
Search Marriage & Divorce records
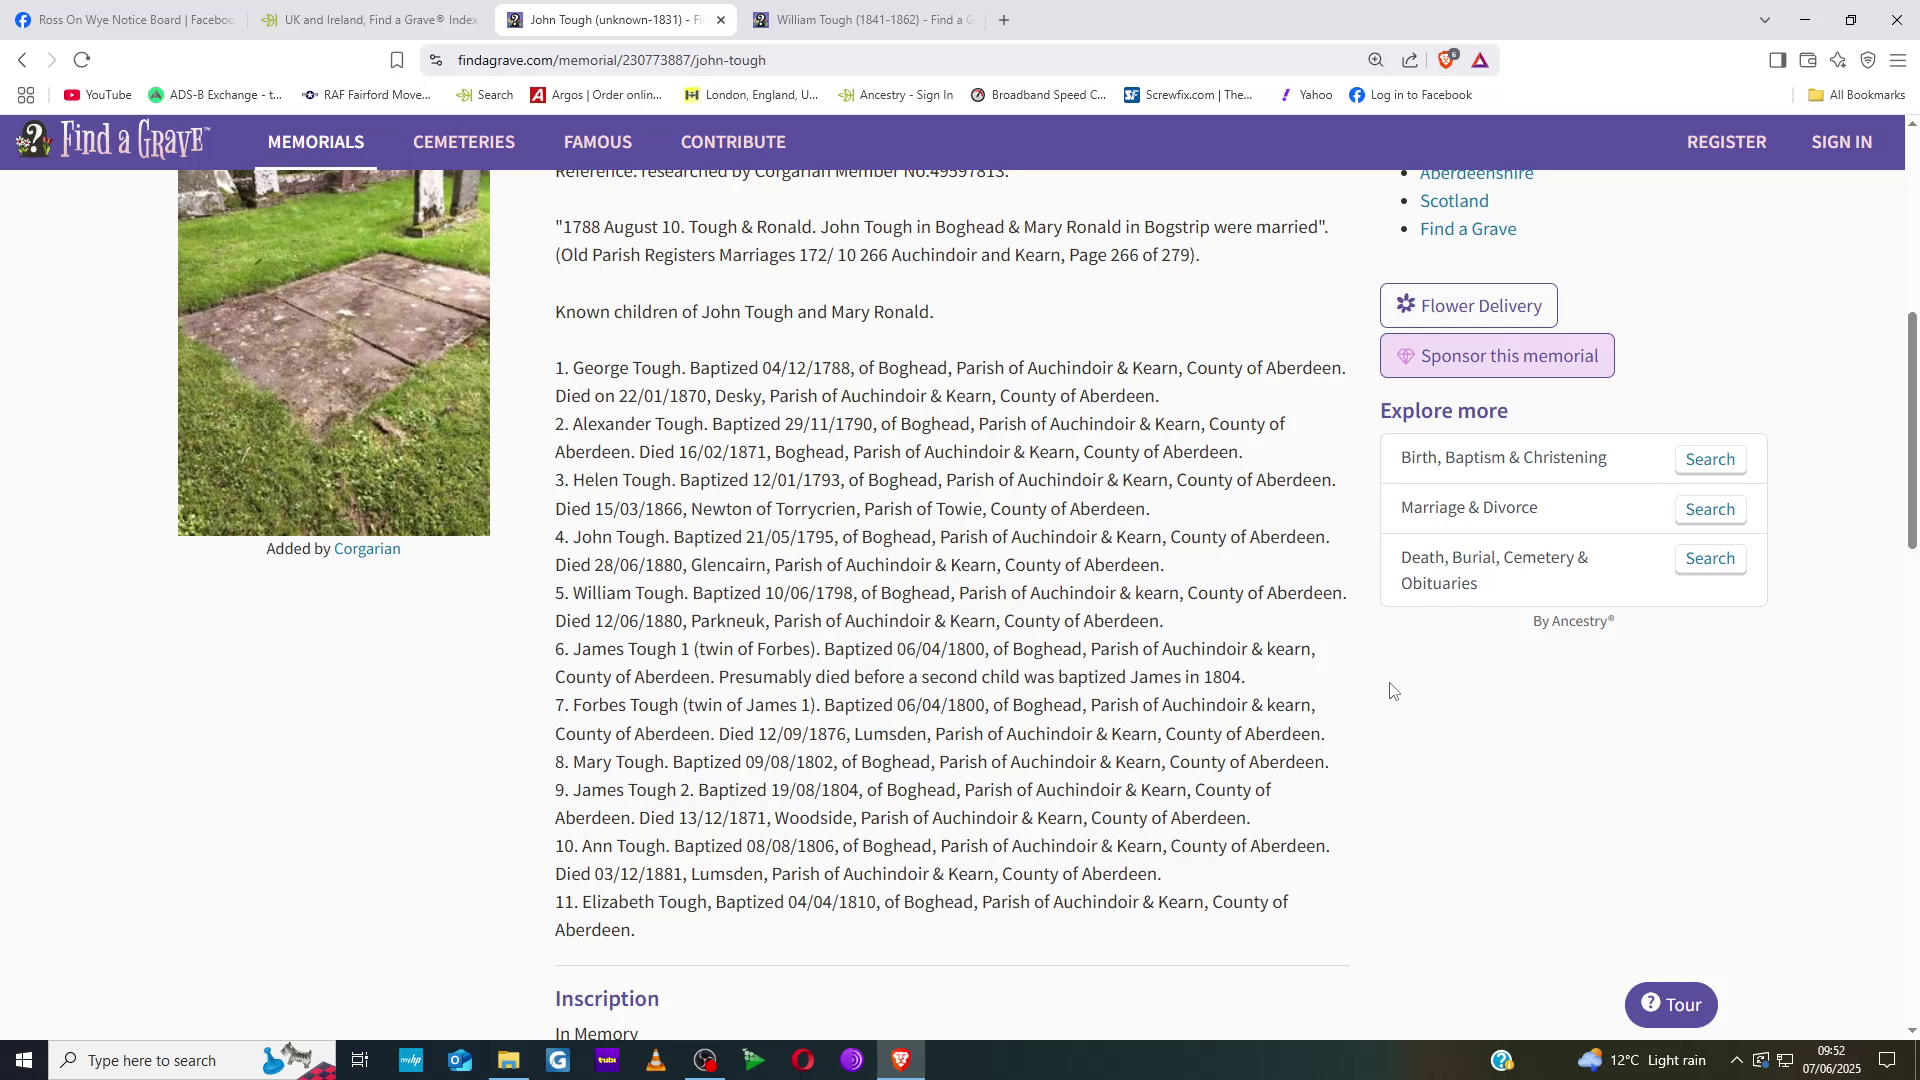[x=1710, y=509]
